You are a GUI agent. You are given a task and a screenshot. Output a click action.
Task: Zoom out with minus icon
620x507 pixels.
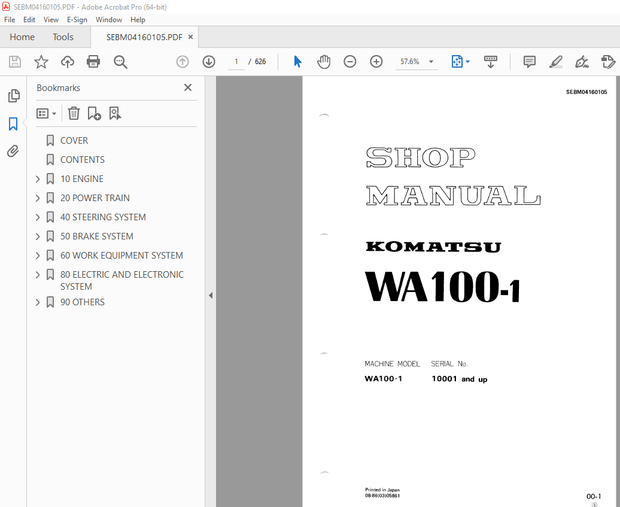[x=350, y=62]
